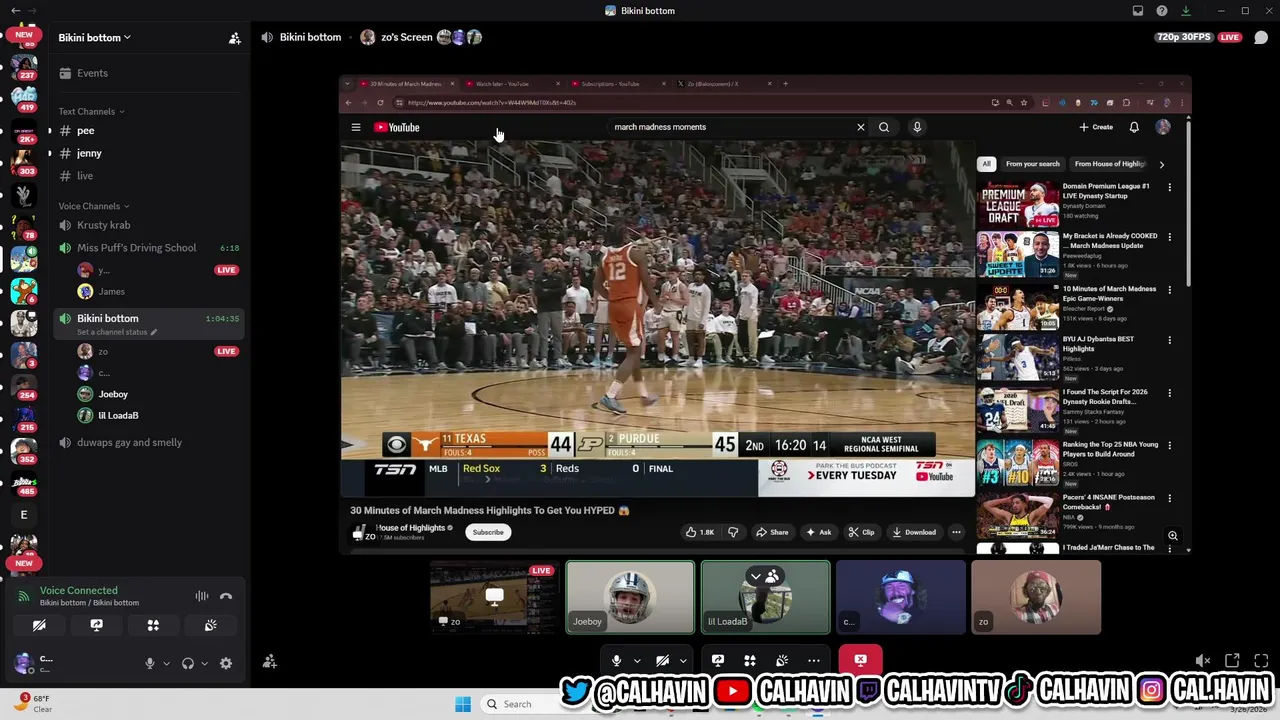1280x720 pixels.
Task: Open the #live text channel
Action: point(85,176)
